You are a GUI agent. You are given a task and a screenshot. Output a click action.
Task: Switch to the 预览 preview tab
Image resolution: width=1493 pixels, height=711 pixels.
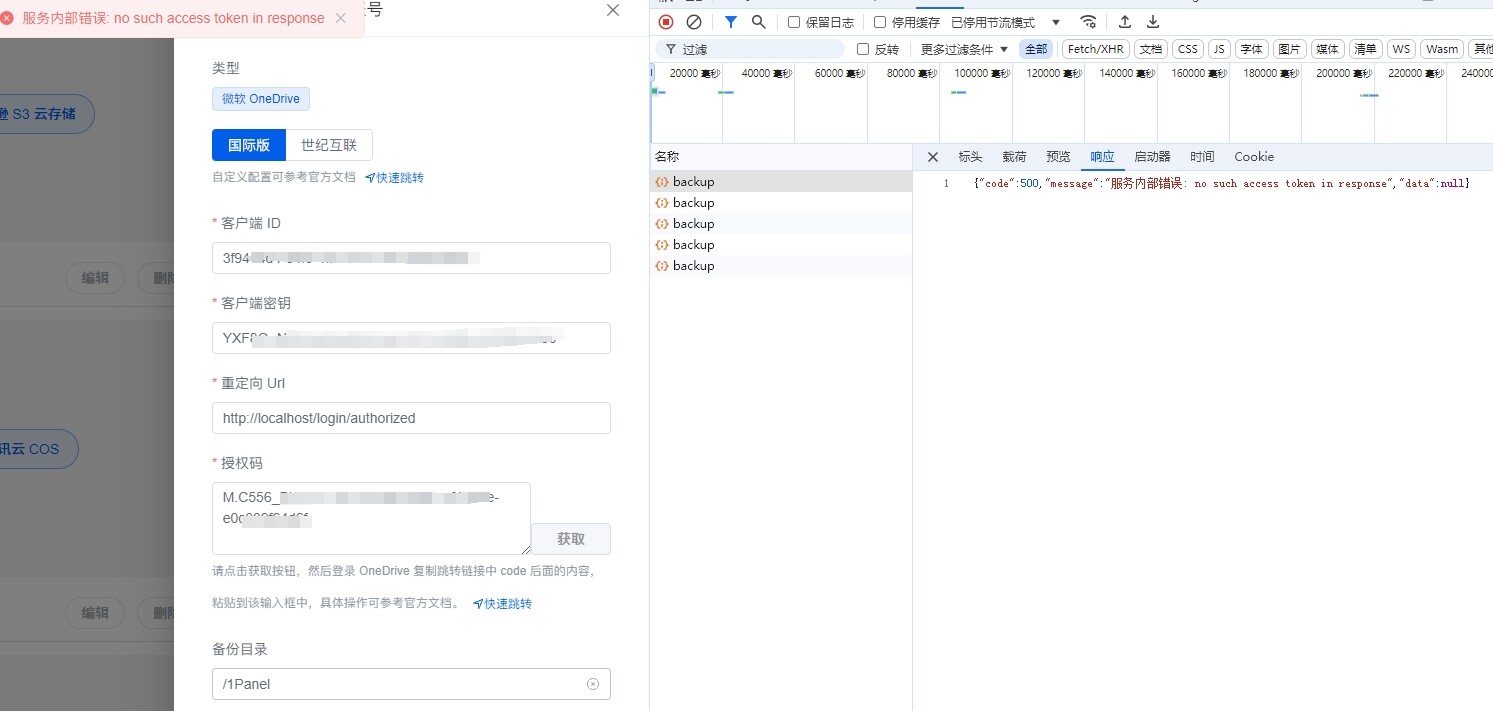click(x=1058, y=157)
